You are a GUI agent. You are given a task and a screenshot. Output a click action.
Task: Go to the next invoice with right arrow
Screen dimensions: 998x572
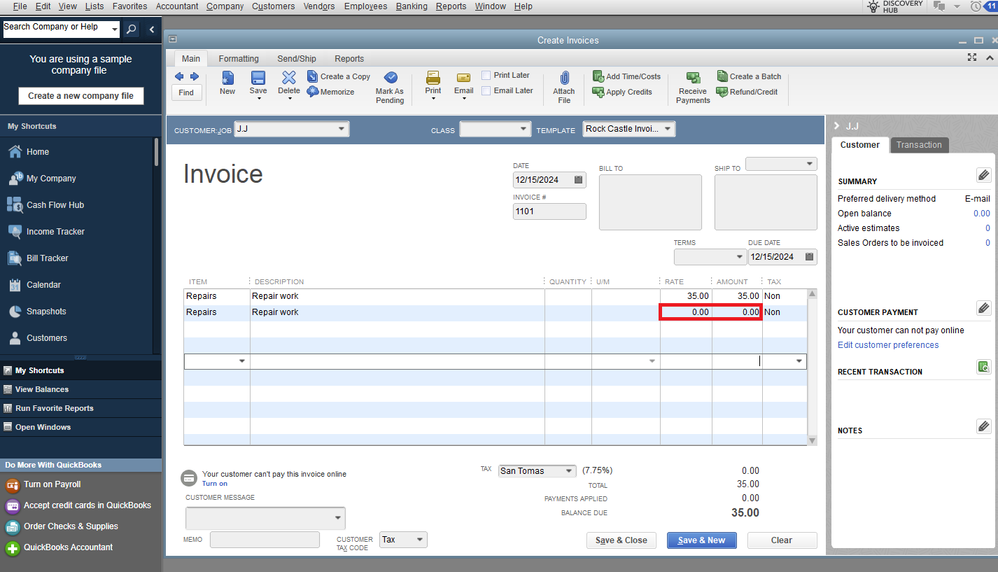(x=194, y=76)
